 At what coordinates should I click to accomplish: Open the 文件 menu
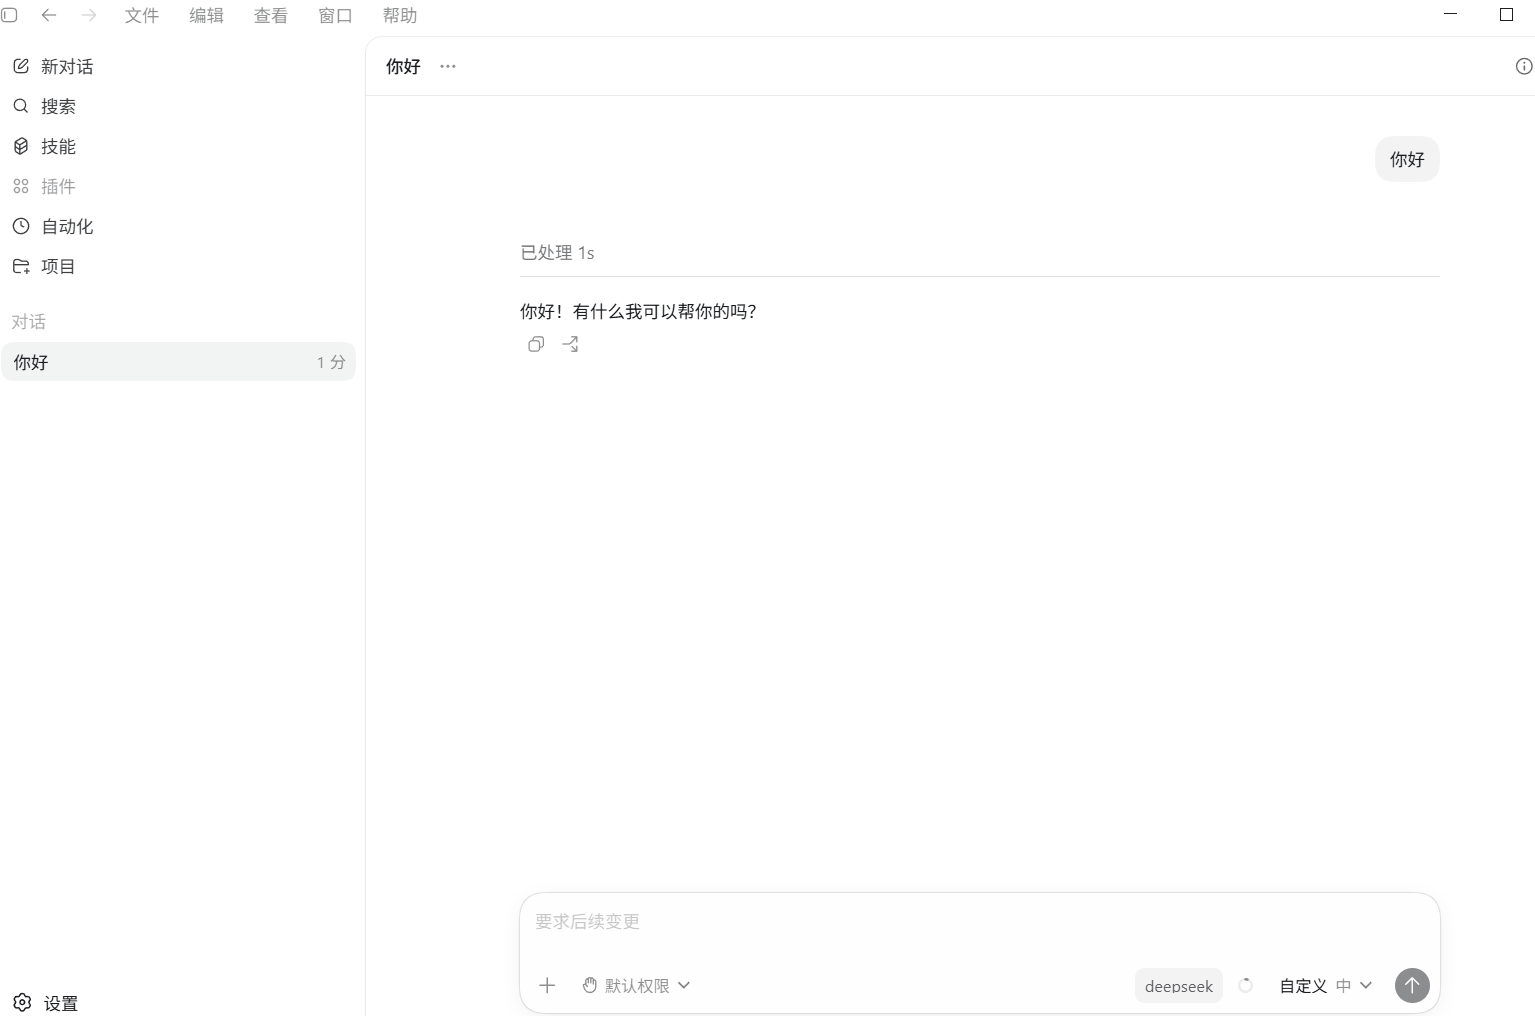coord(142,15)
